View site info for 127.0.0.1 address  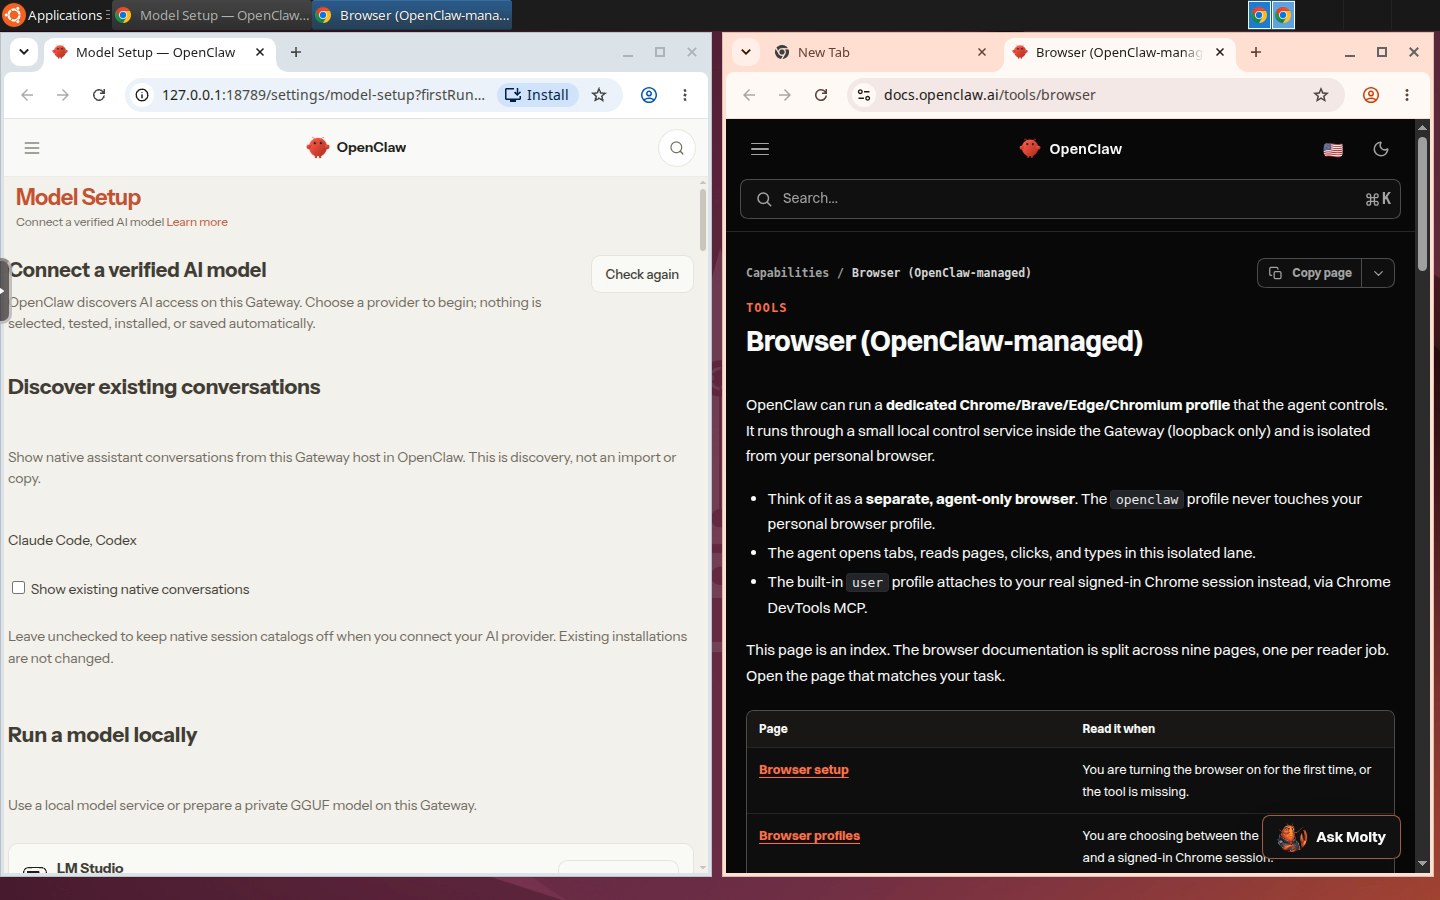click(142, 95)
